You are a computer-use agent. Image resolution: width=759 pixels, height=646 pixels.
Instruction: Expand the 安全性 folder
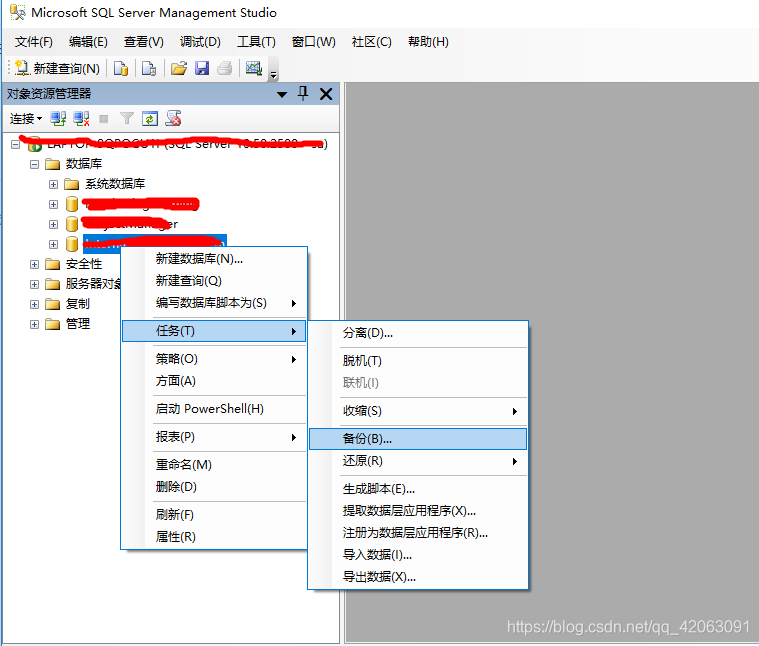coord(34,264)
